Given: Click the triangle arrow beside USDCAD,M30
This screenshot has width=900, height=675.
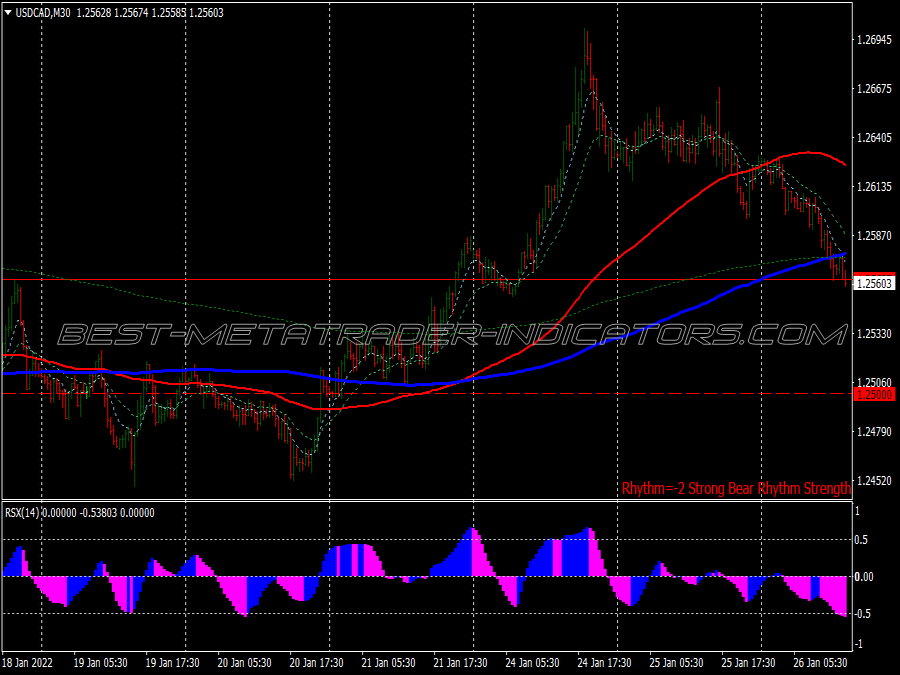Looking at the screenshot, I should (x=8, y=12).
